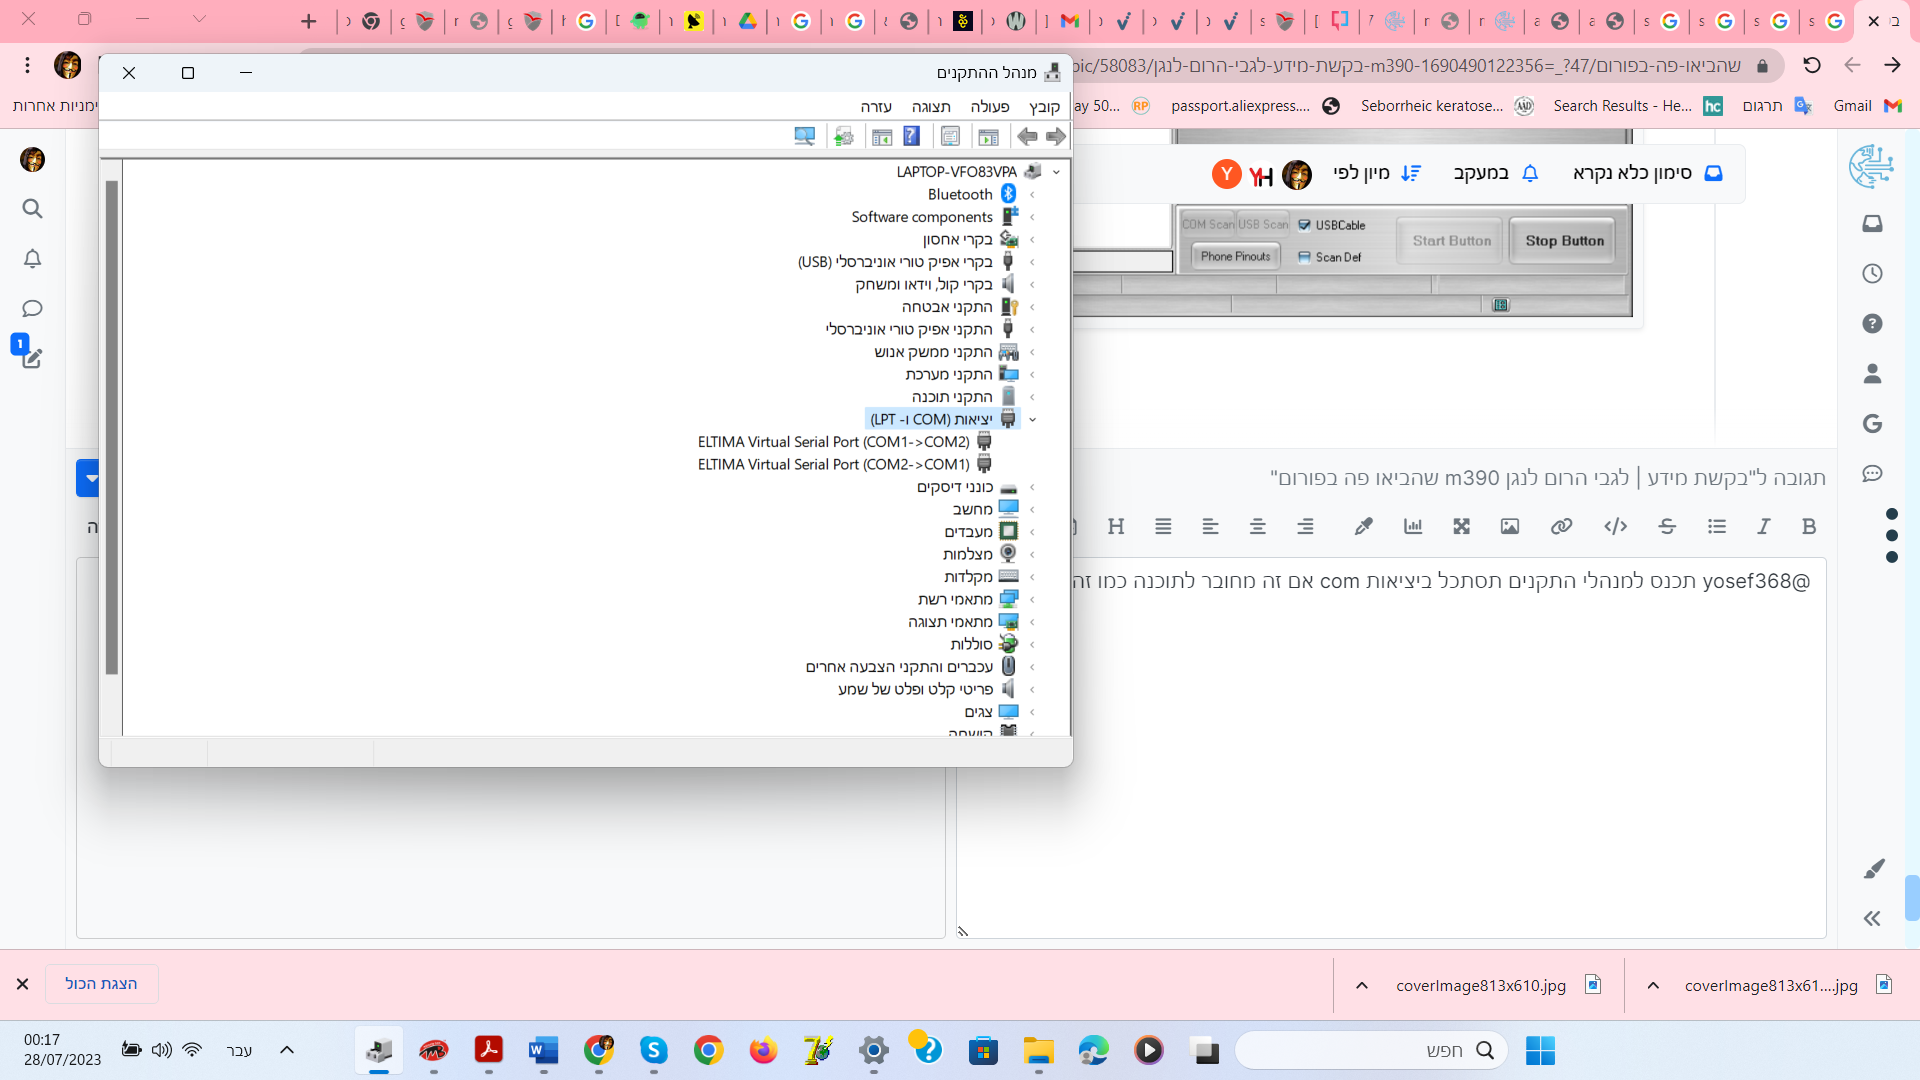Viewport: 1920px width, 1080px height.
Task: Open the Gmail bookmark
Action: pos(1866,106)
